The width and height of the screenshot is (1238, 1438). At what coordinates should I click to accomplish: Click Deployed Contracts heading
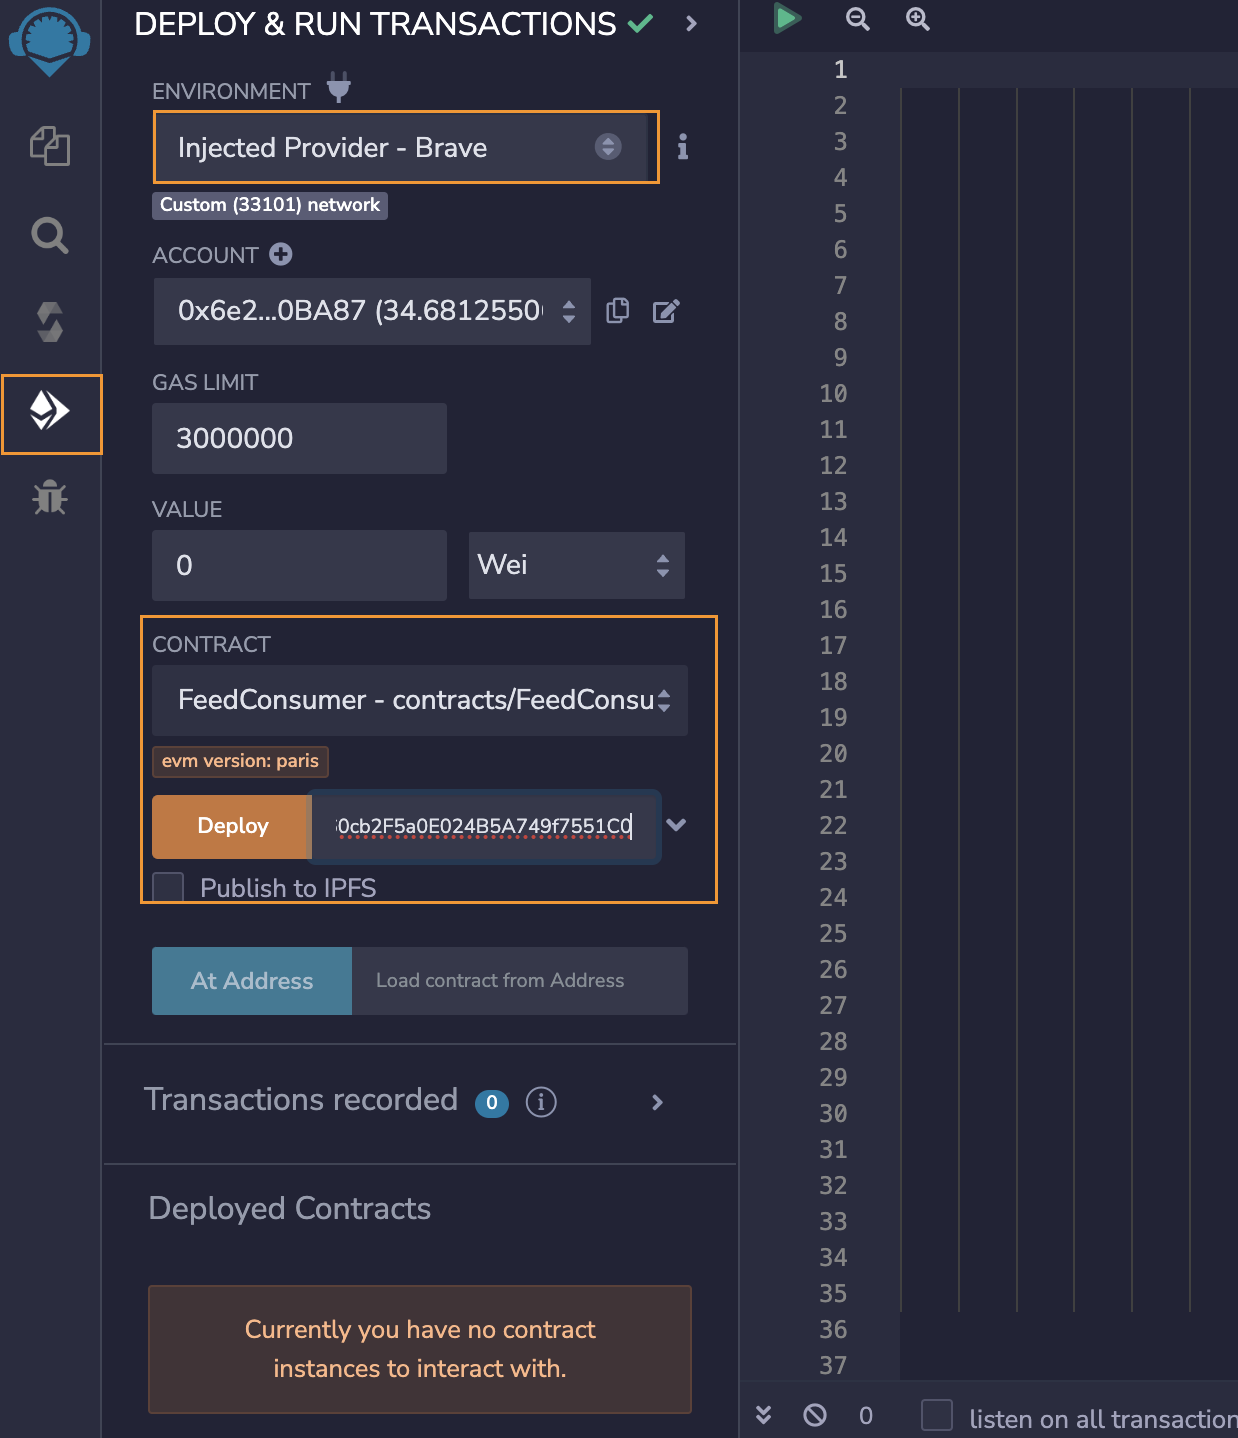click(290, 1208)
